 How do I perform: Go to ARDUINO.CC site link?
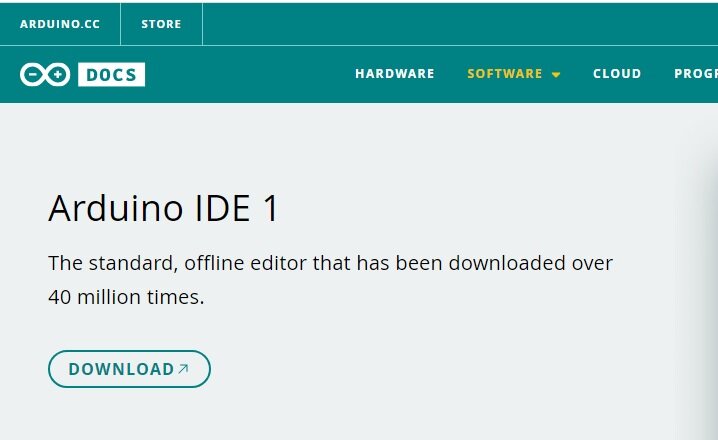pyautogui.click(x=60, y=24)
